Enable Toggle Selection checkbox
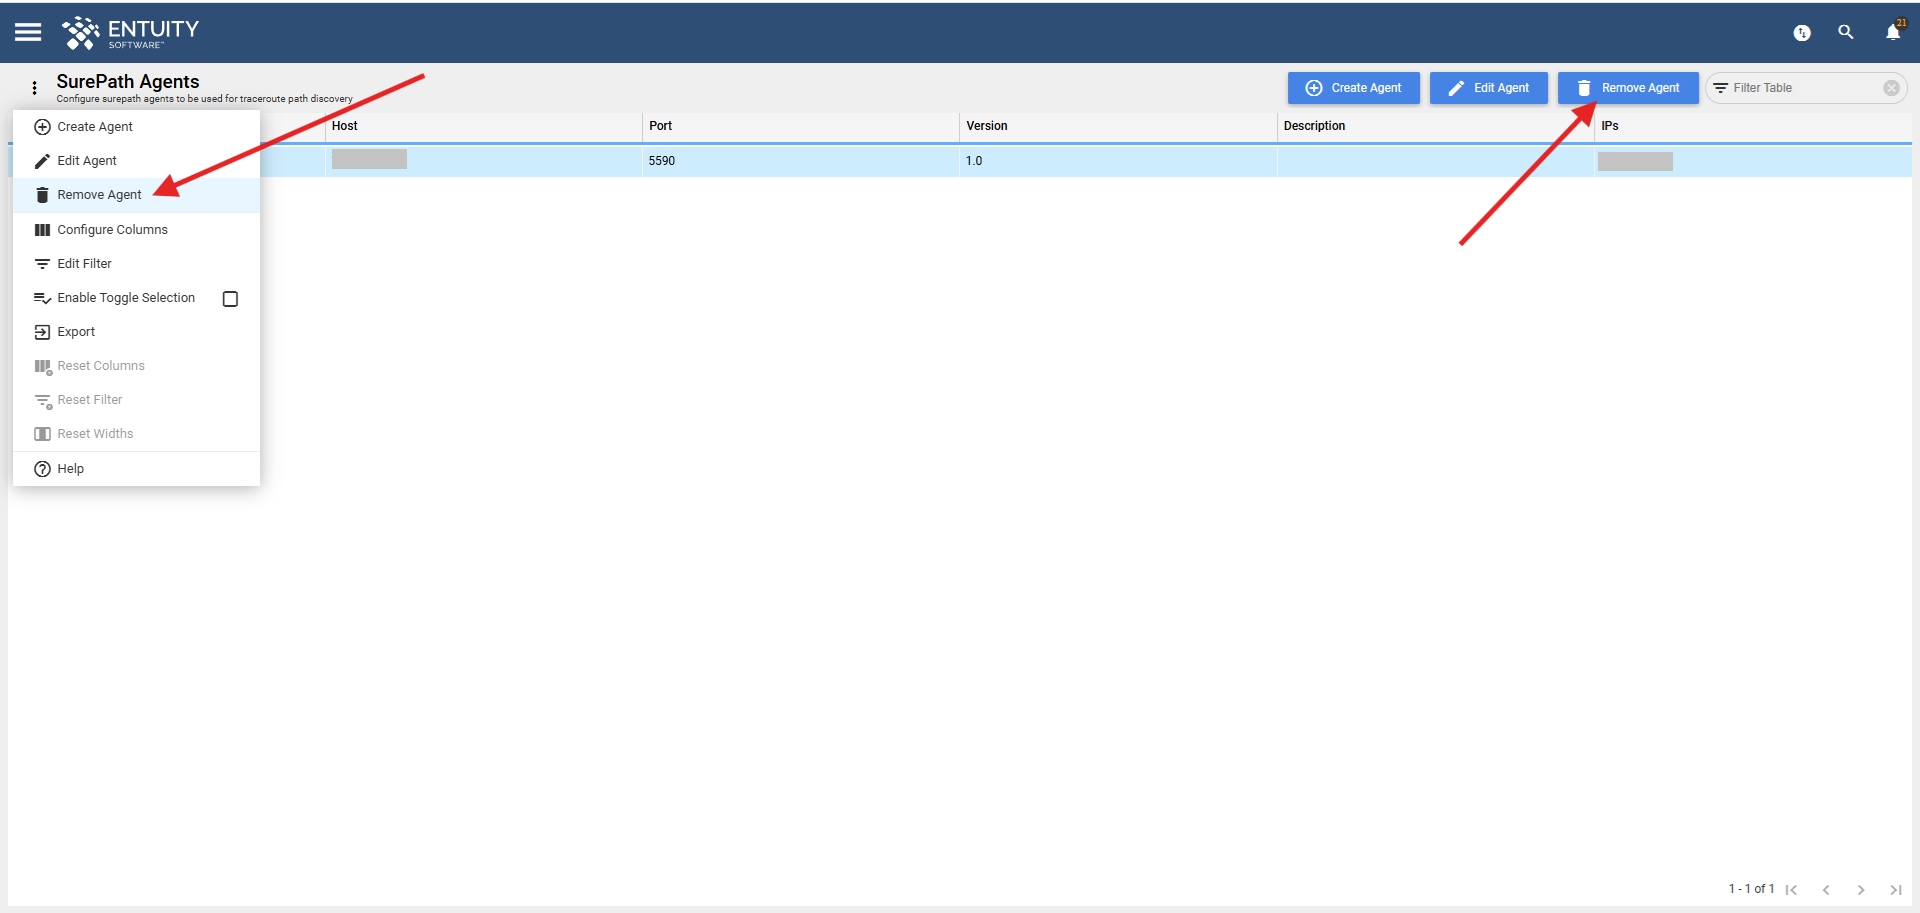Screen dimensions: 1920x913 pos(230,299)
